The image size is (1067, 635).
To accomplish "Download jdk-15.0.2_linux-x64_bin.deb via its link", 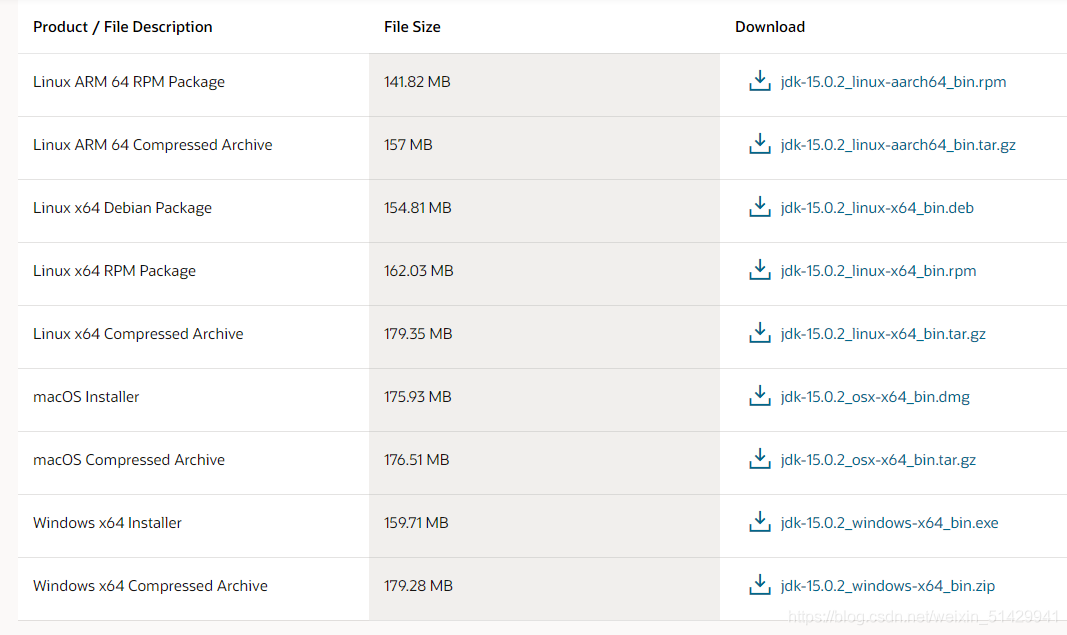I will [877, 208].
